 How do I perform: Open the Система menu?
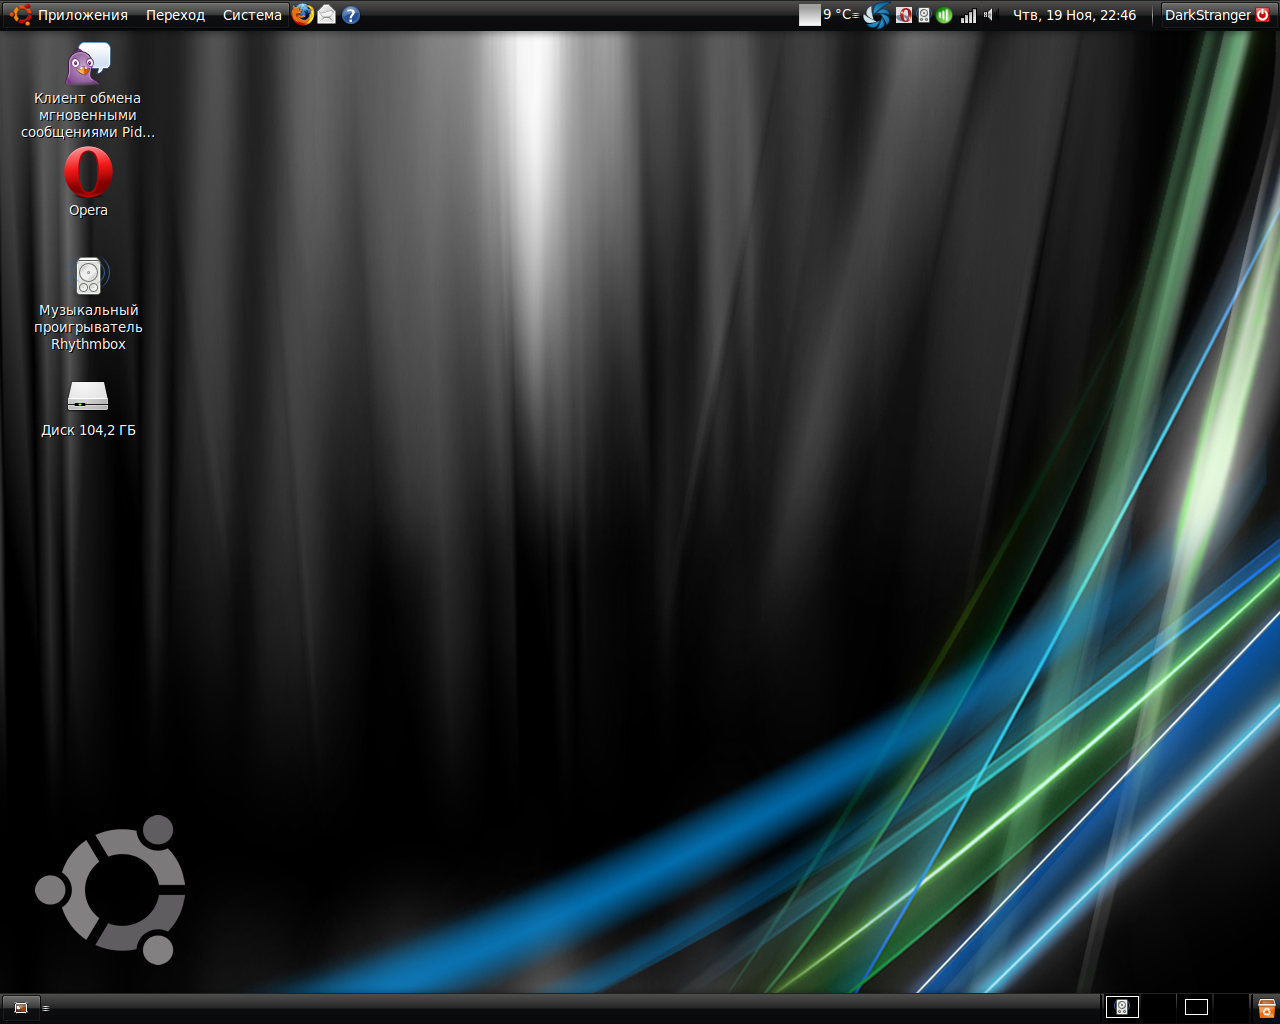coord(252,15)
